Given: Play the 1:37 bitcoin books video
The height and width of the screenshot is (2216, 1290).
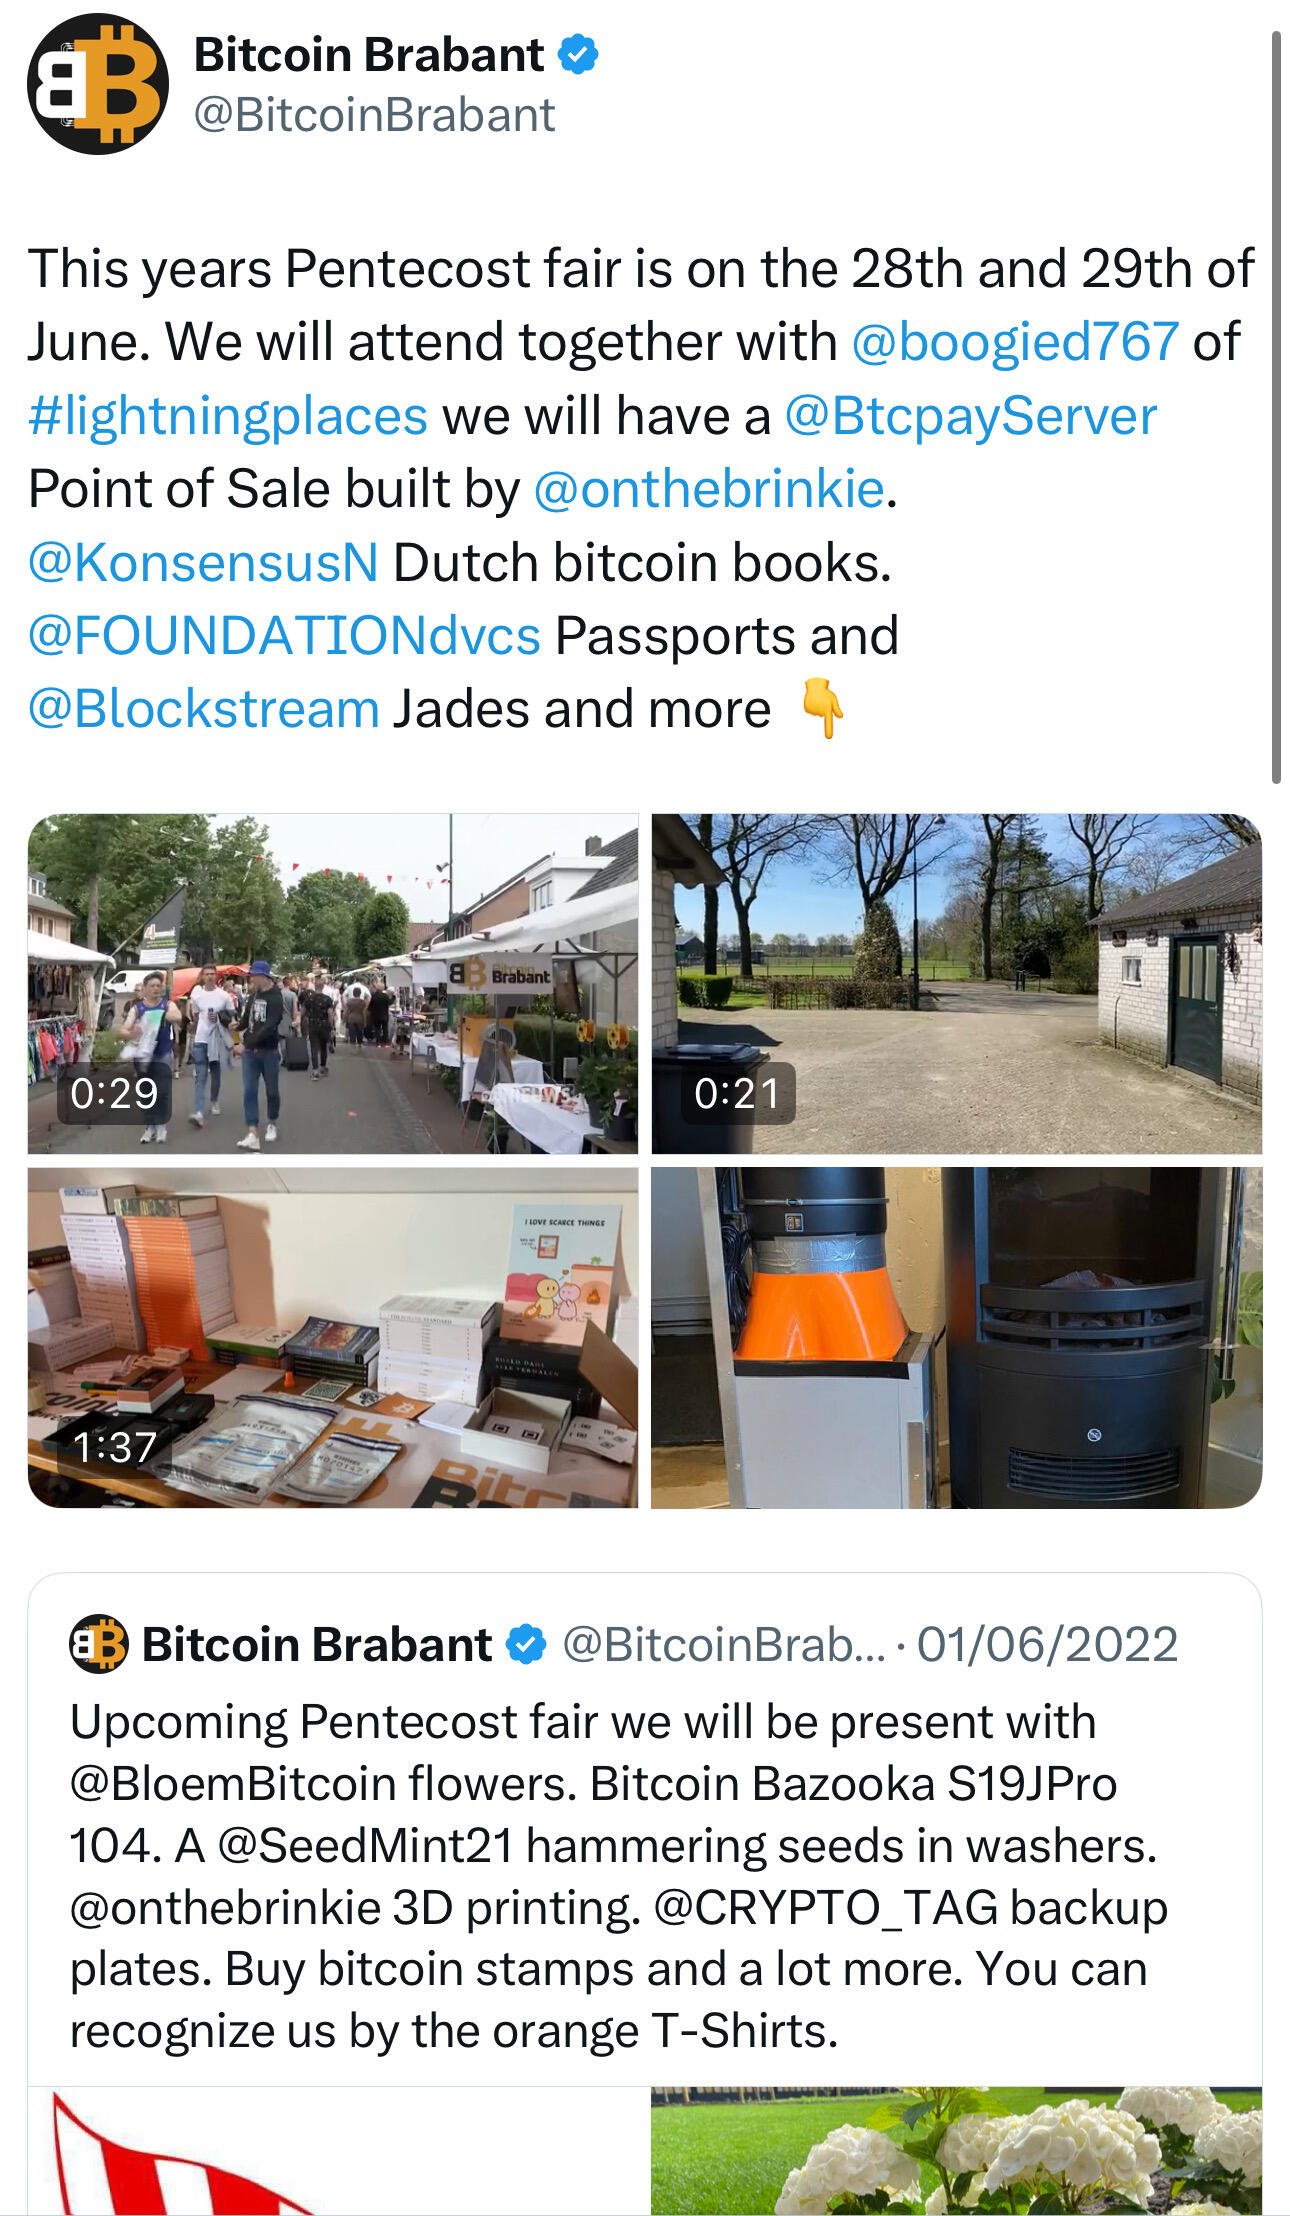Looking at the screenshot, I should 332,1337.
